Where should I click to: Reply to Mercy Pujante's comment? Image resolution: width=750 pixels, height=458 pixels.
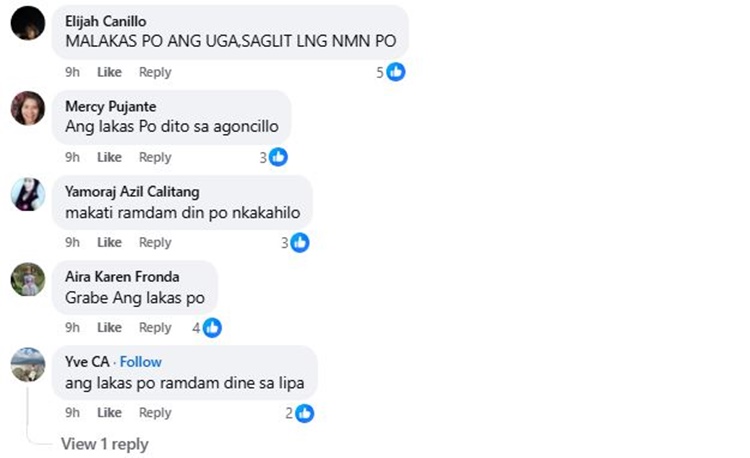point(155,157)
